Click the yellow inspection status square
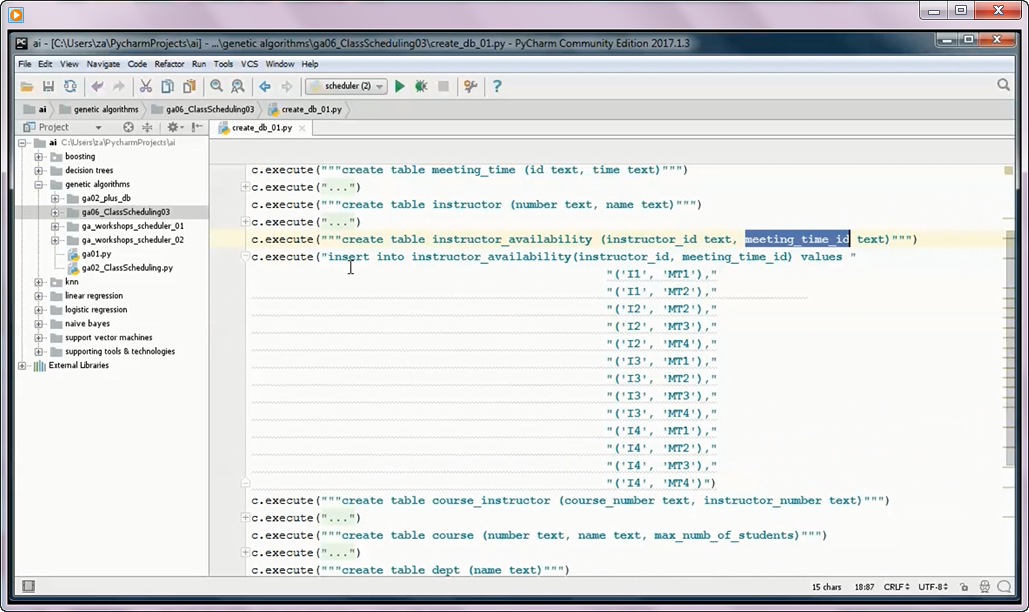 (x=1009, y=171)
